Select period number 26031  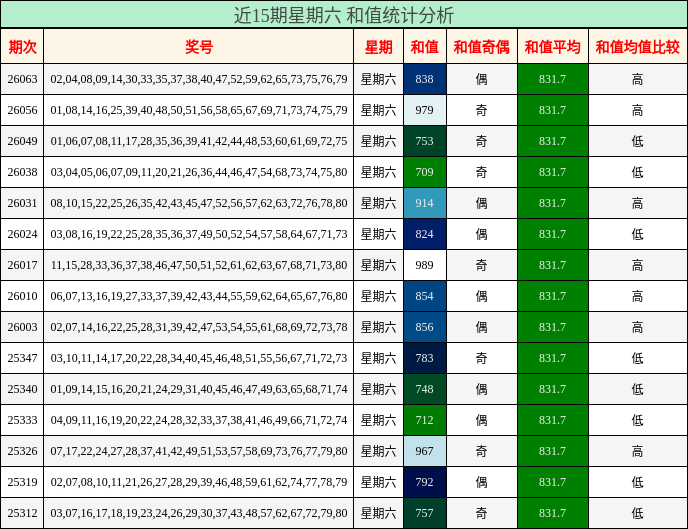coord(22,203)
